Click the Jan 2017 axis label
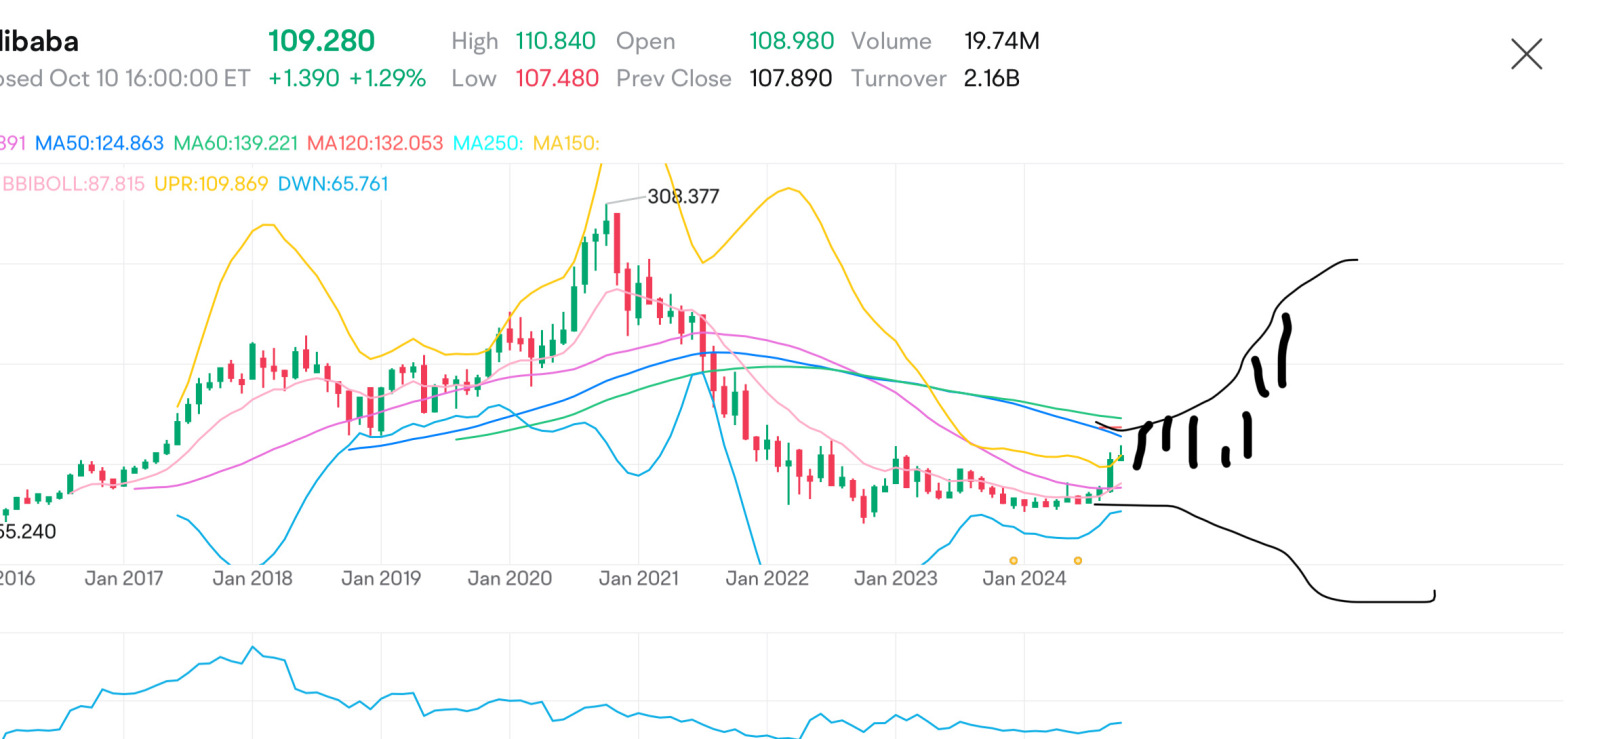The height and width of the screenshot is (739, 1600). click(124, 578)
